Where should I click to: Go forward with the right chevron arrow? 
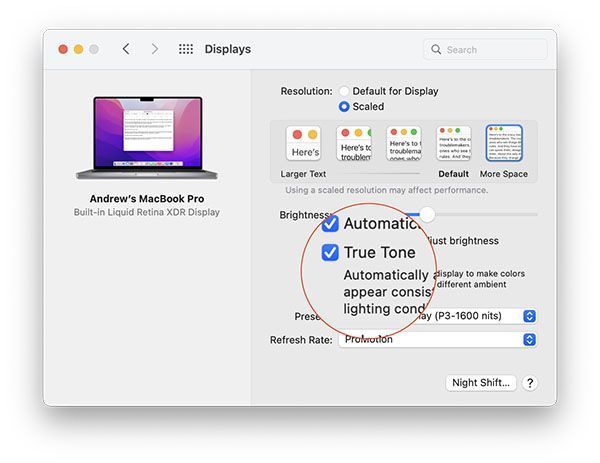pos(155,49)
